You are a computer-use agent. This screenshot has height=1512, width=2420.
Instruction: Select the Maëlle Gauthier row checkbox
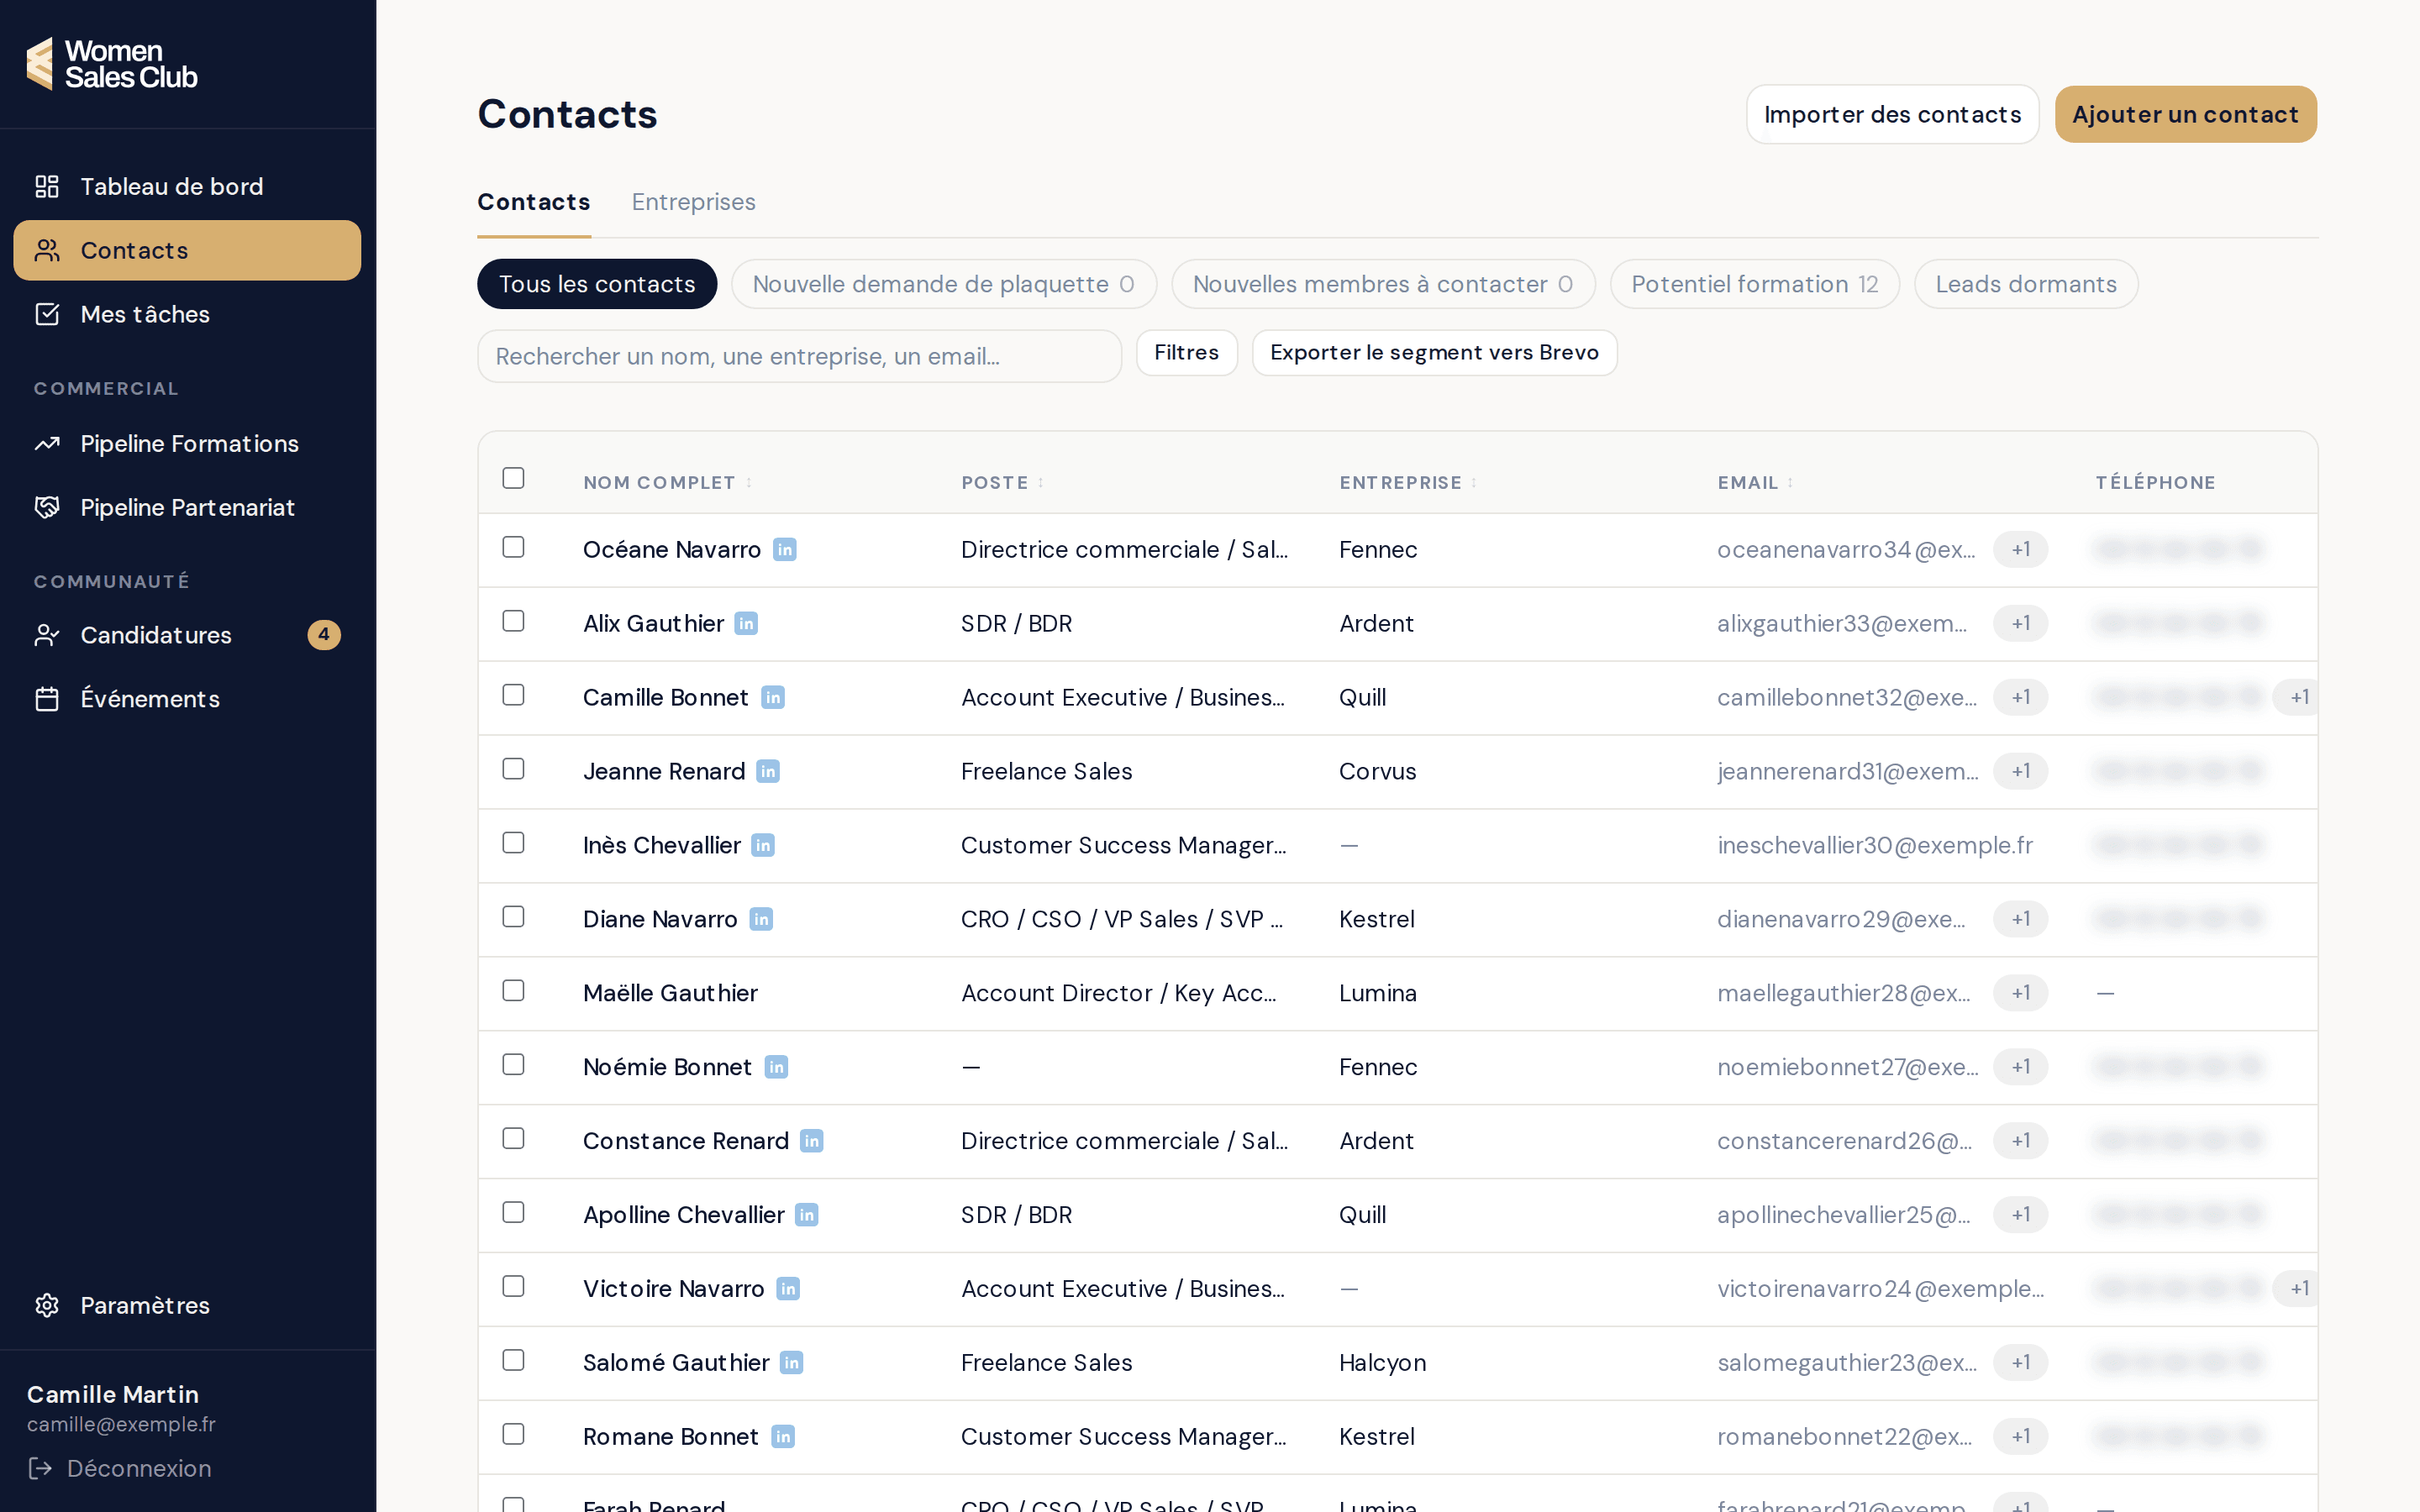[x=514, y=991]
